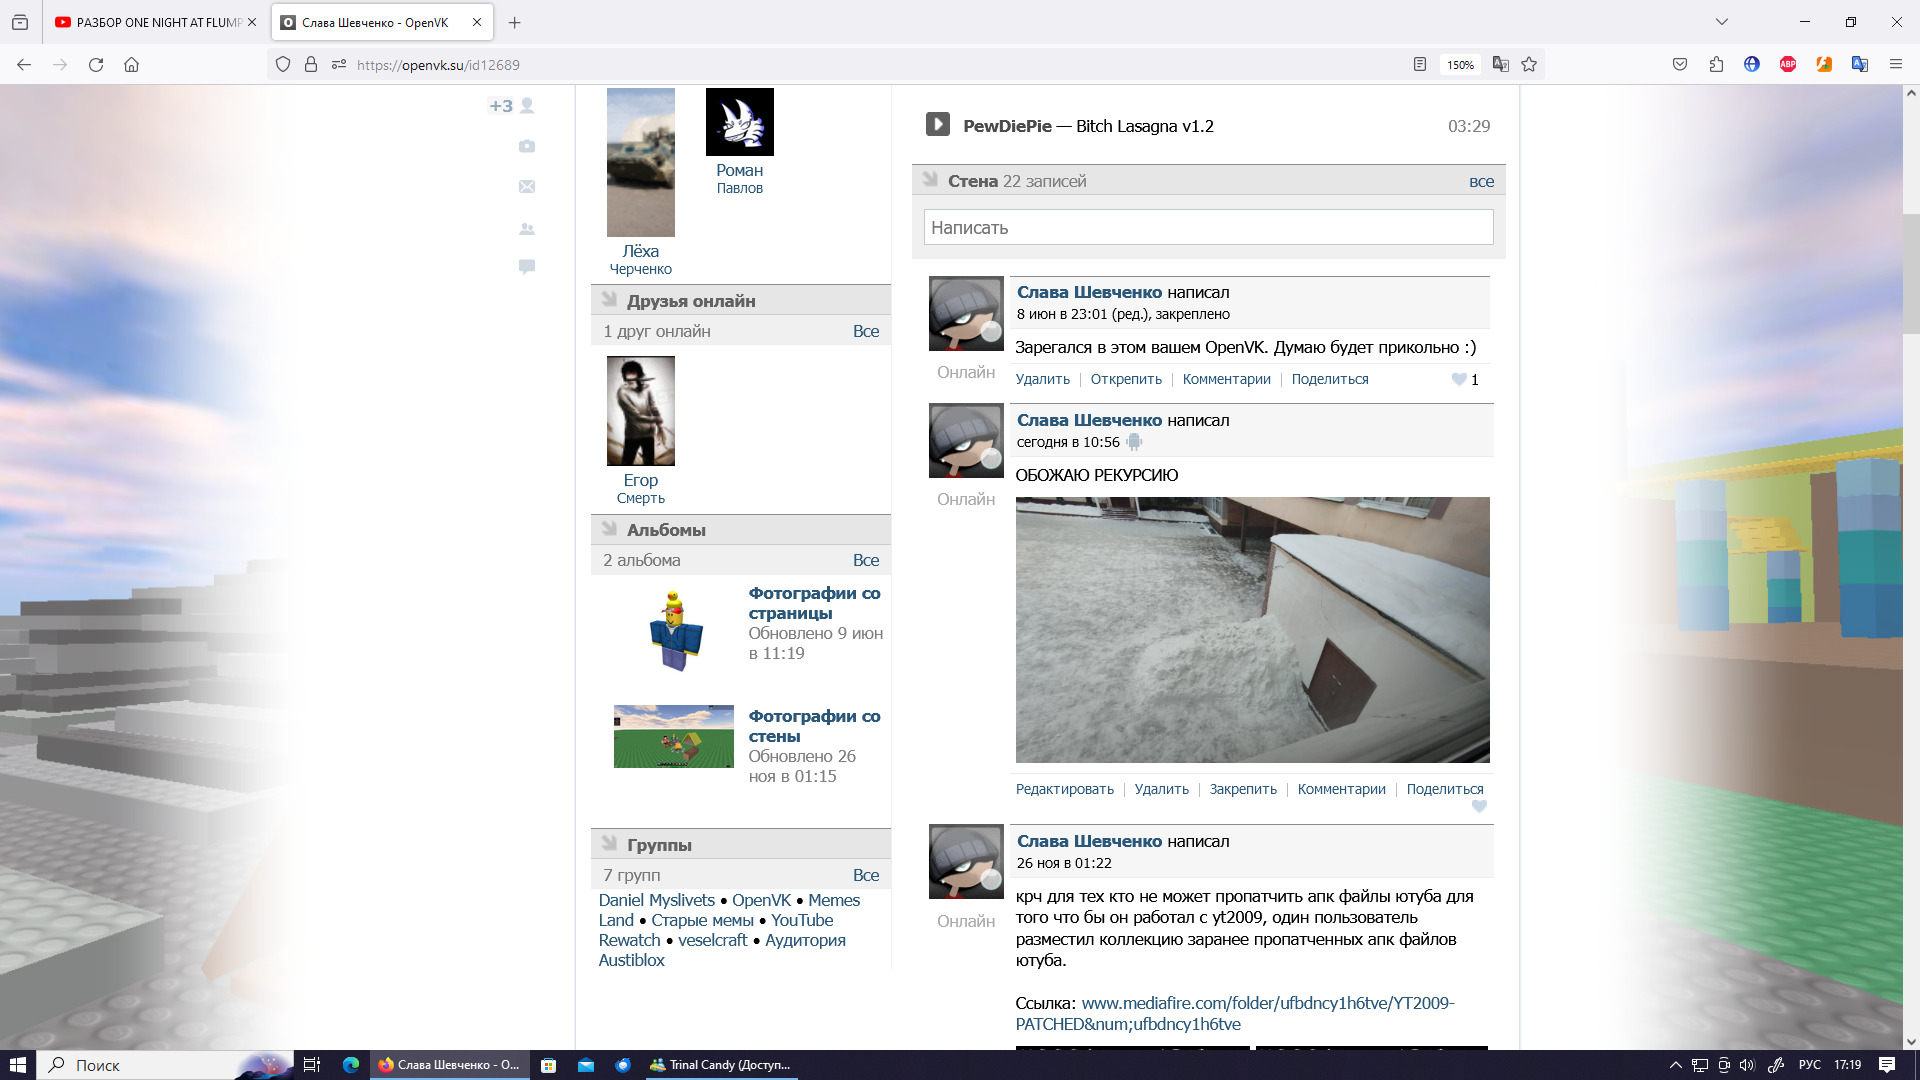Click the camera icon in the left sidebar
This screenshot has height=1080, width=1920.
[527, 146]
